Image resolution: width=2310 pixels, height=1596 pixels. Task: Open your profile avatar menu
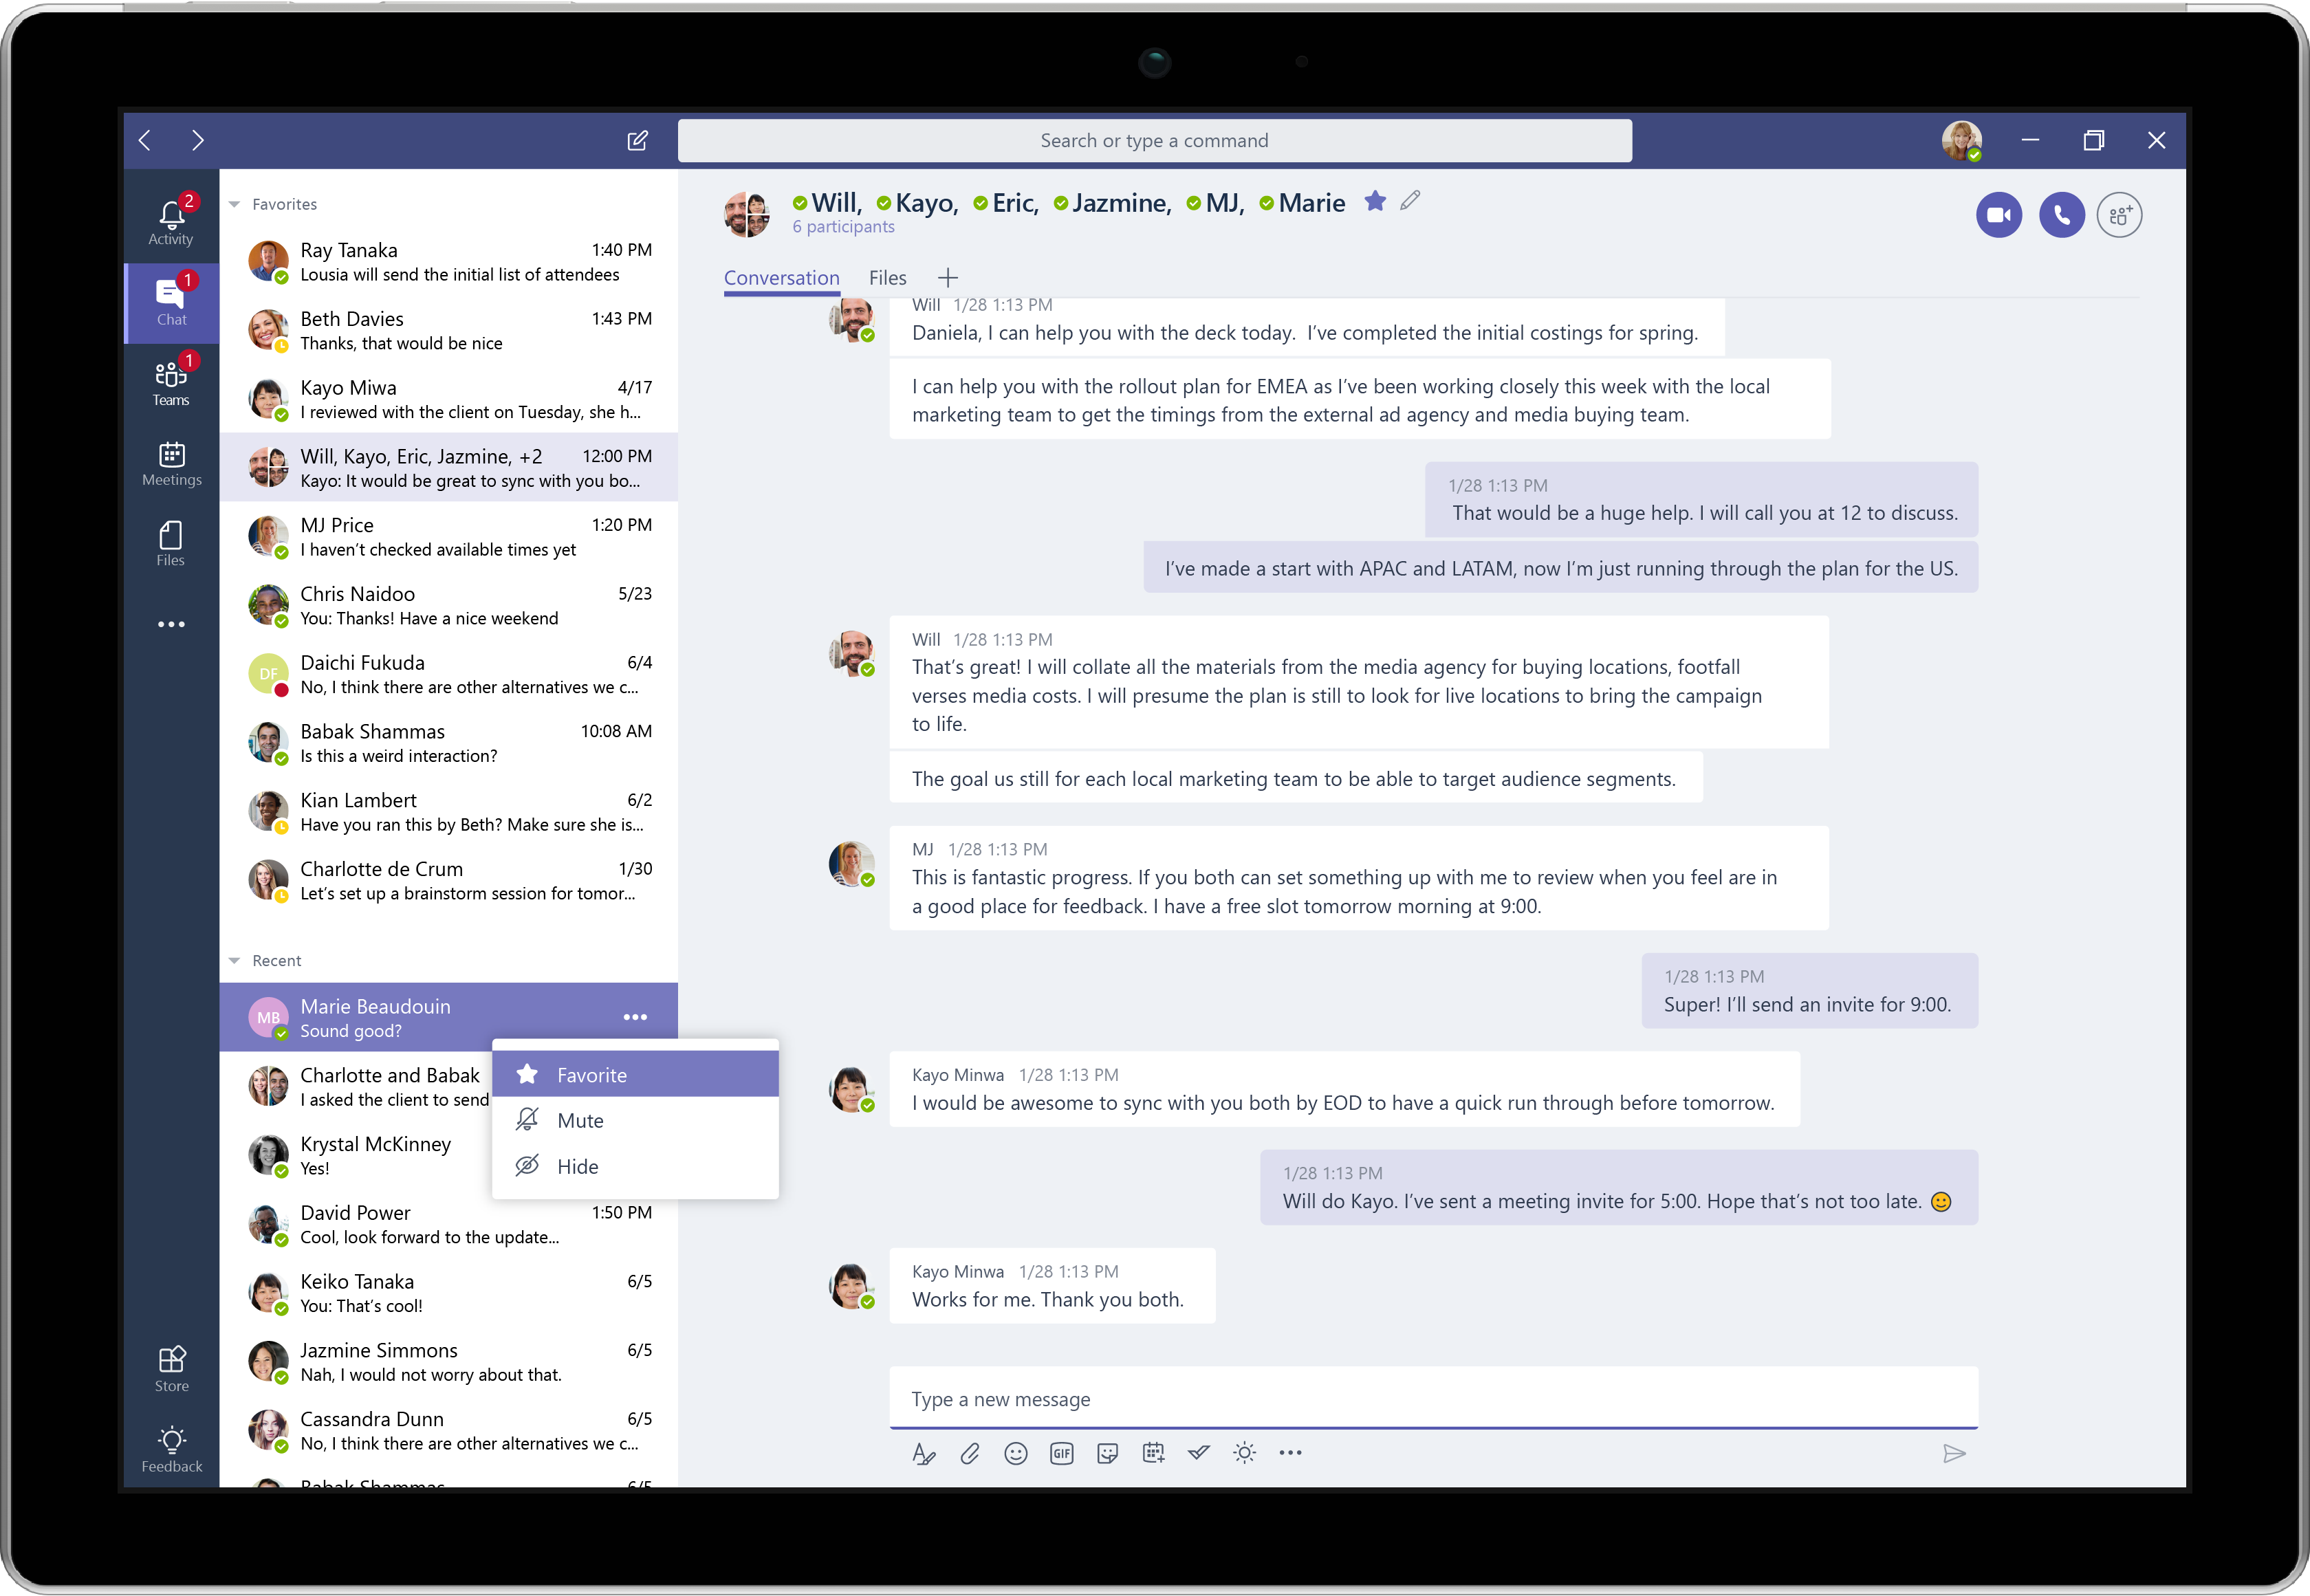[x=1961, y=140]
